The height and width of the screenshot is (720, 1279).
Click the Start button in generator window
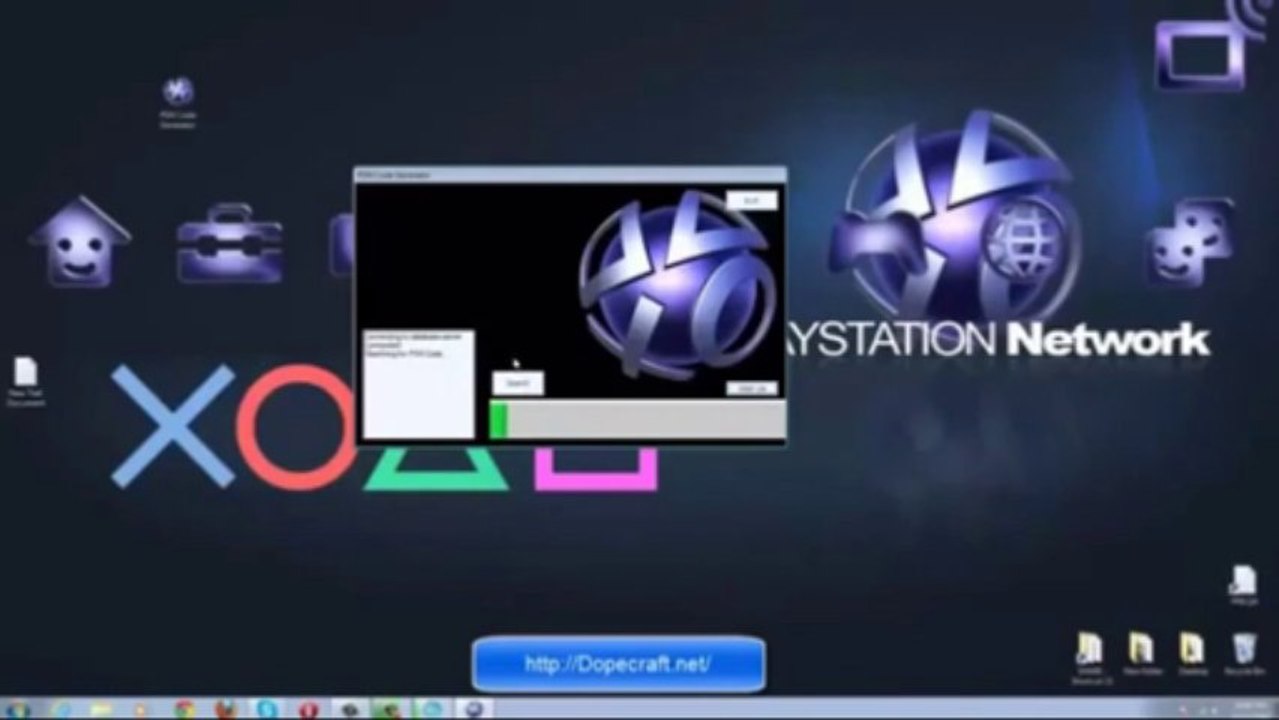click(x=518, y=383)
